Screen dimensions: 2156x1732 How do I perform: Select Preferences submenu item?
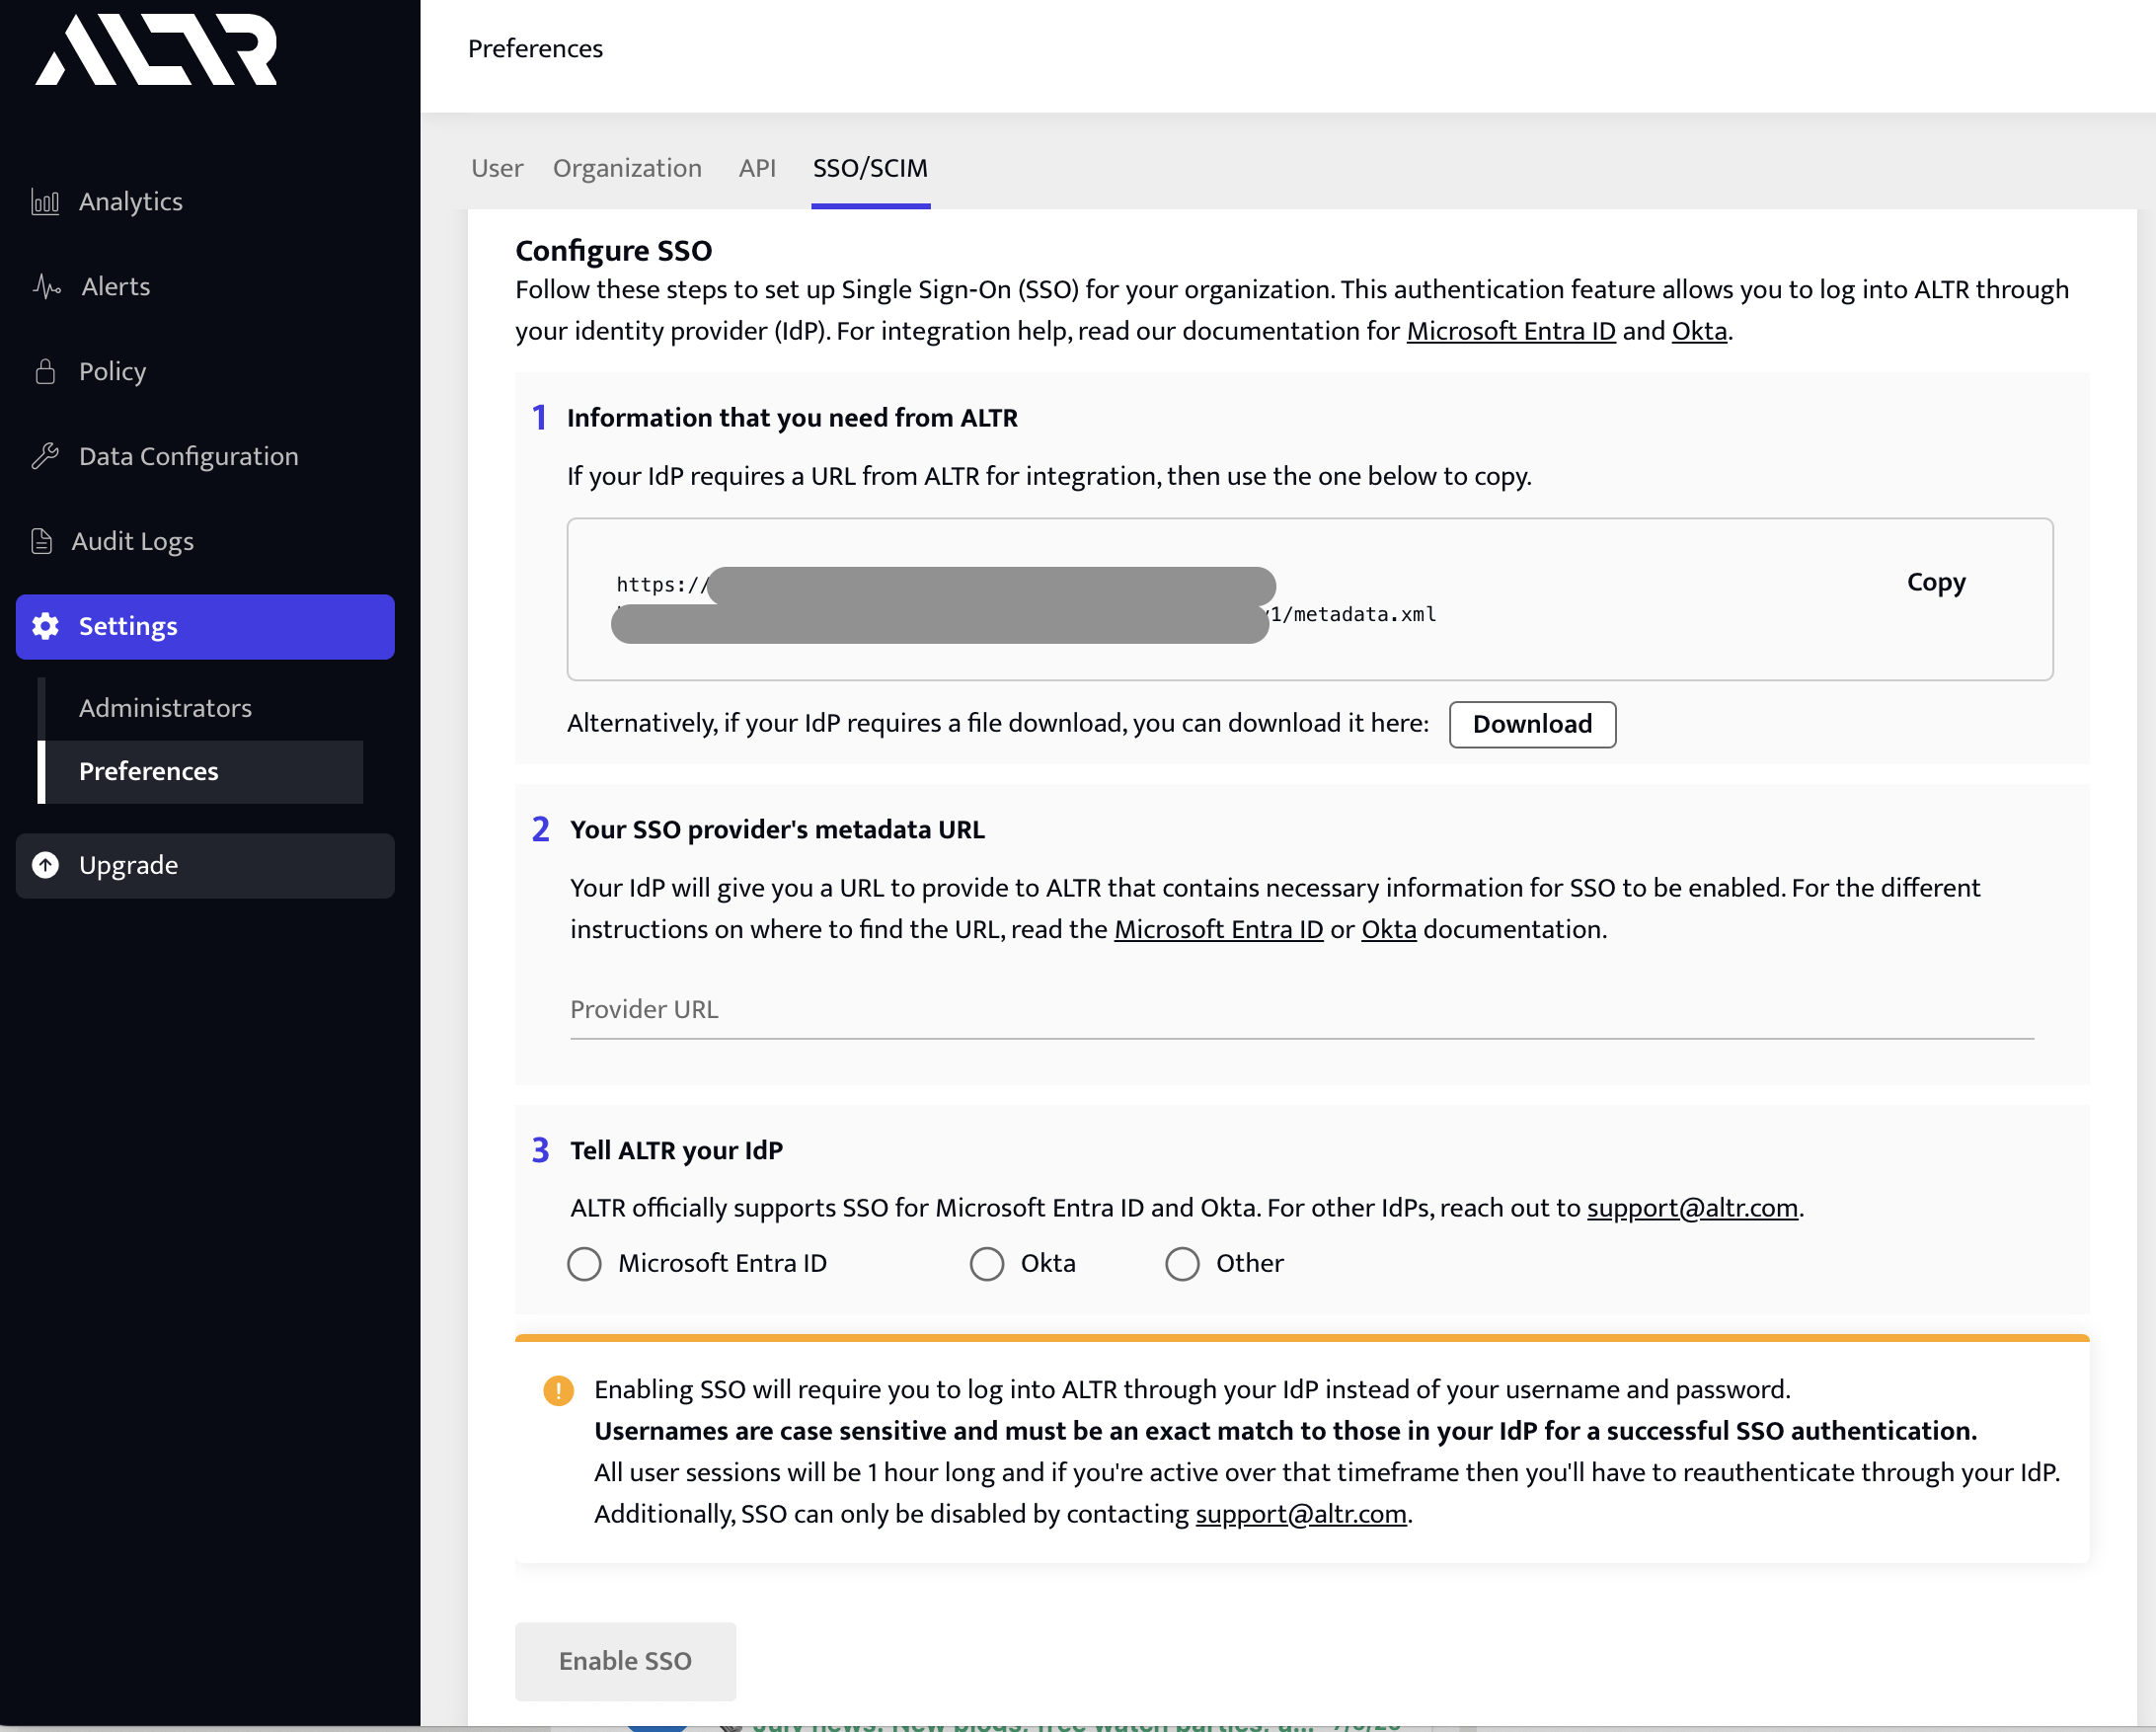[x=200, y=772]
